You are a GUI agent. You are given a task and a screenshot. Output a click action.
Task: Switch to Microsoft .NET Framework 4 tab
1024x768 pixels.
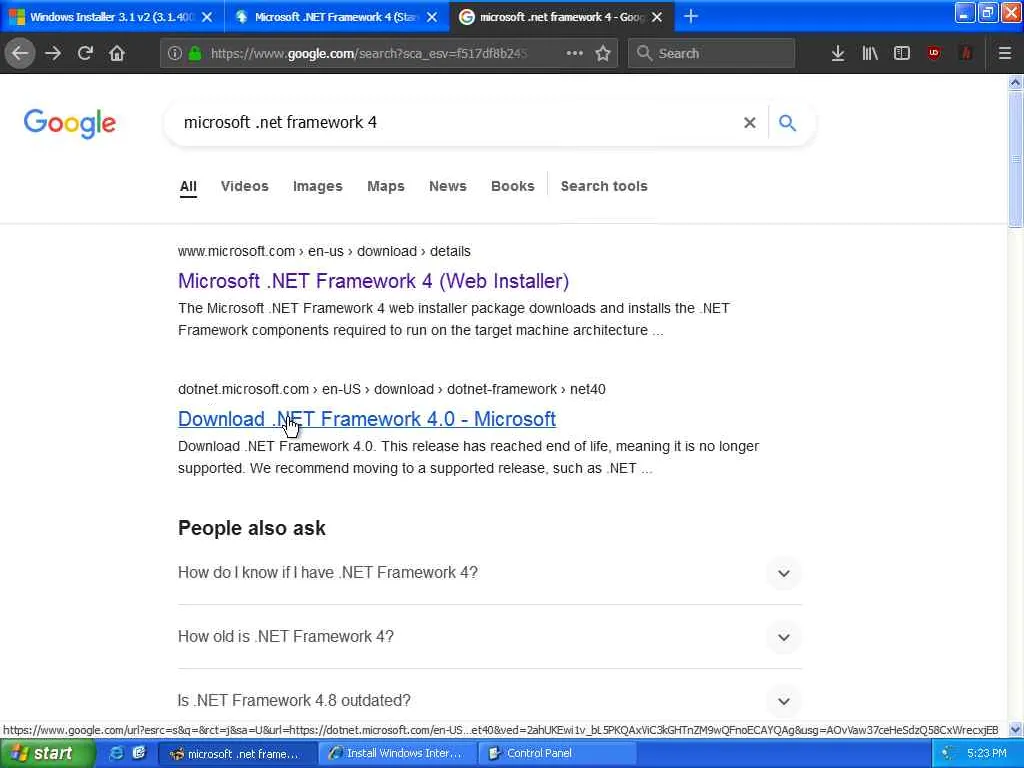tap(336, 17)
